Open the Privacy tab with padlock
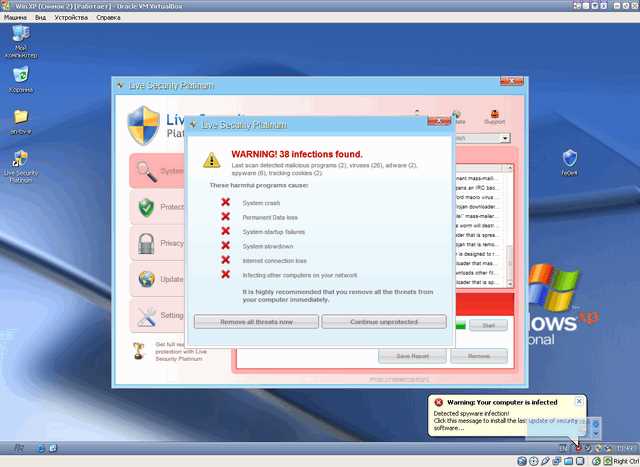Image resolution: width=640 pixels, height=467 pixels. (158, 243)
